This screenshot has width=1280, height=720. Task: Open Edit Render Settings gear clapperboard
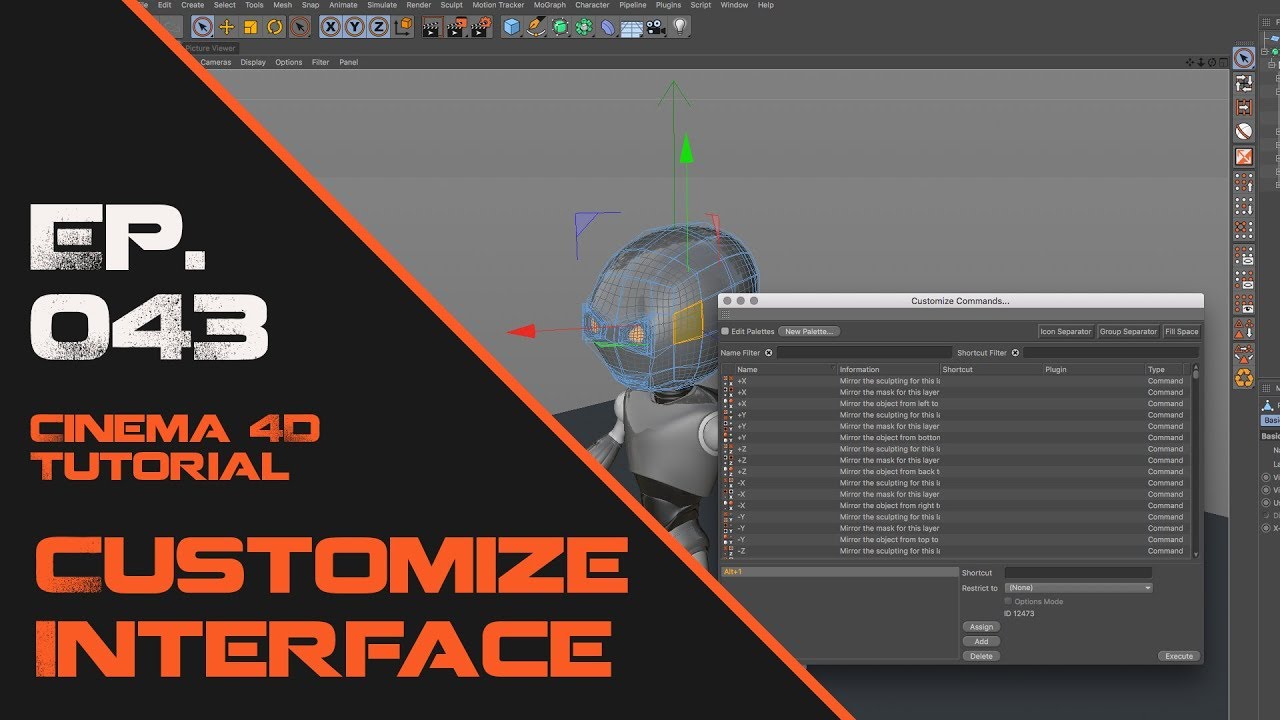coord(480,27)
